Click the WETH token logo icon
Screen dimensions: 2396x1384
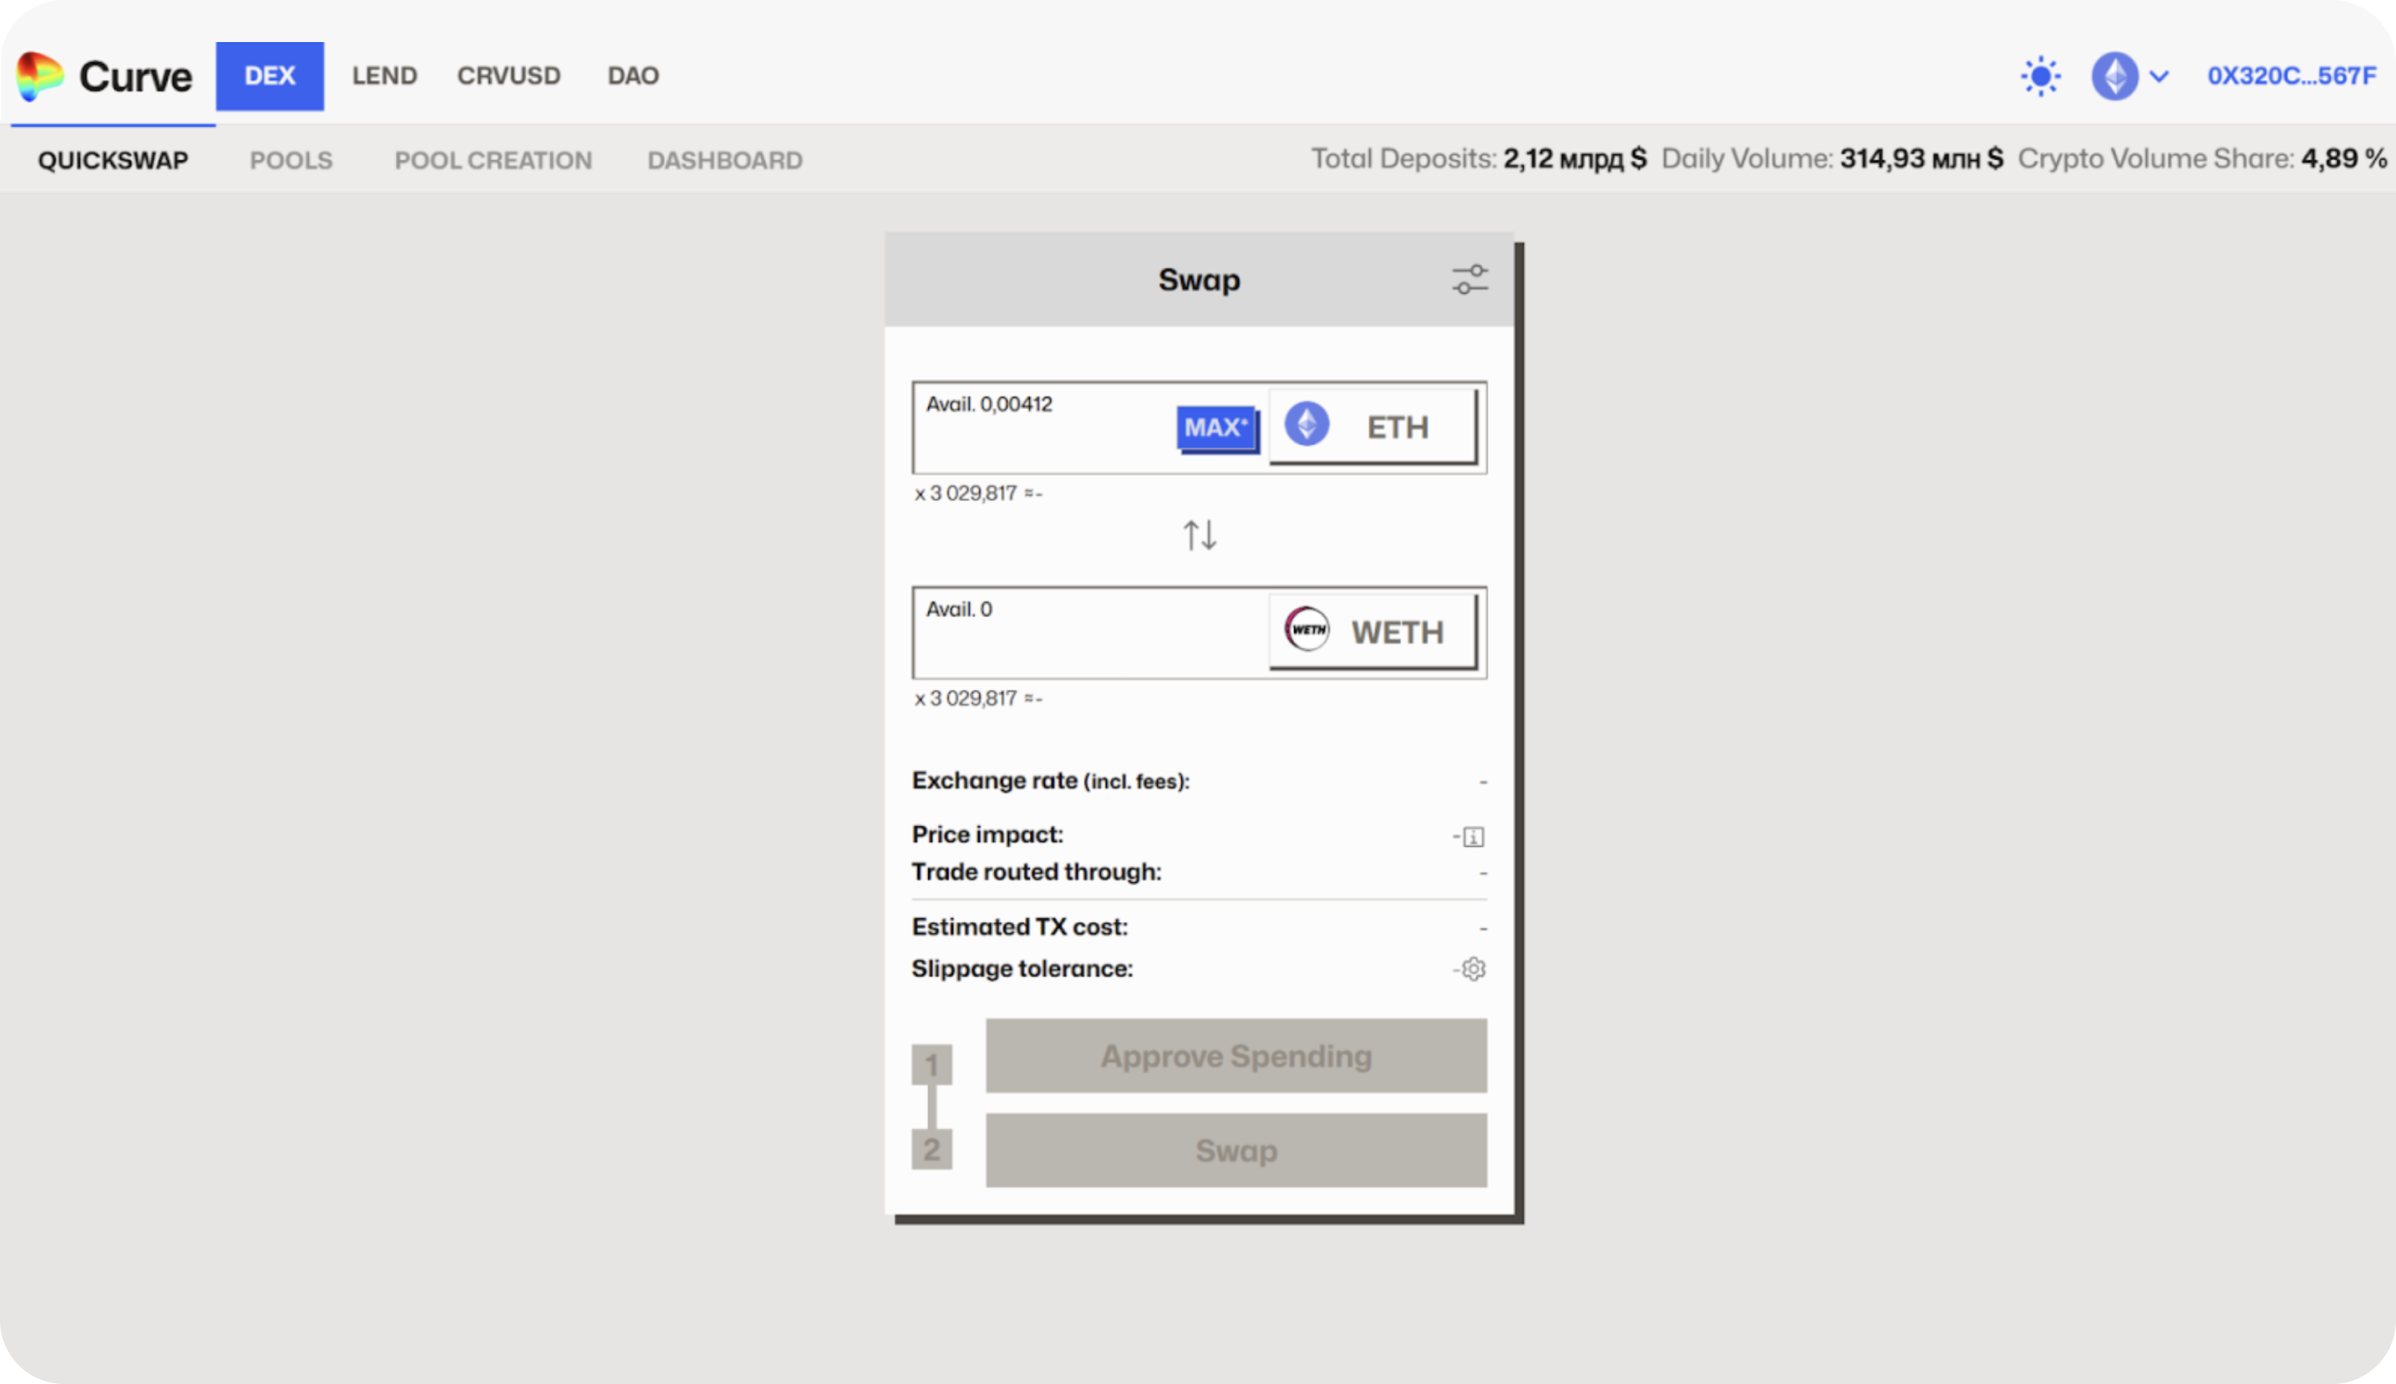pyautogui.click(x=1306, y=629)
